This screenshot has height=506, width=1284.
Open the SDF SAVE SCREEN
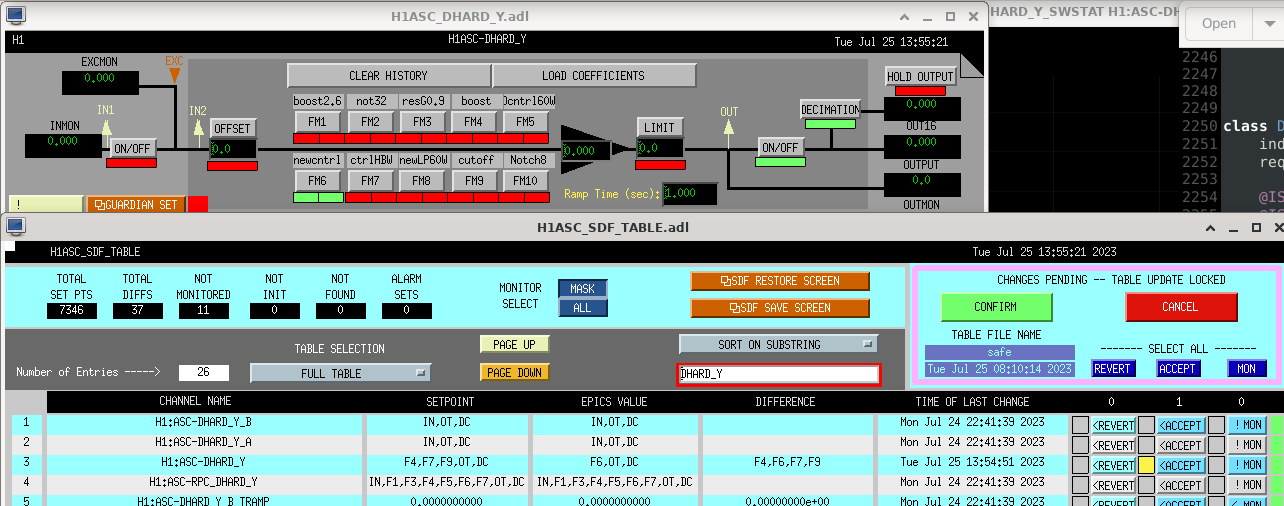(x=780, y=308)
